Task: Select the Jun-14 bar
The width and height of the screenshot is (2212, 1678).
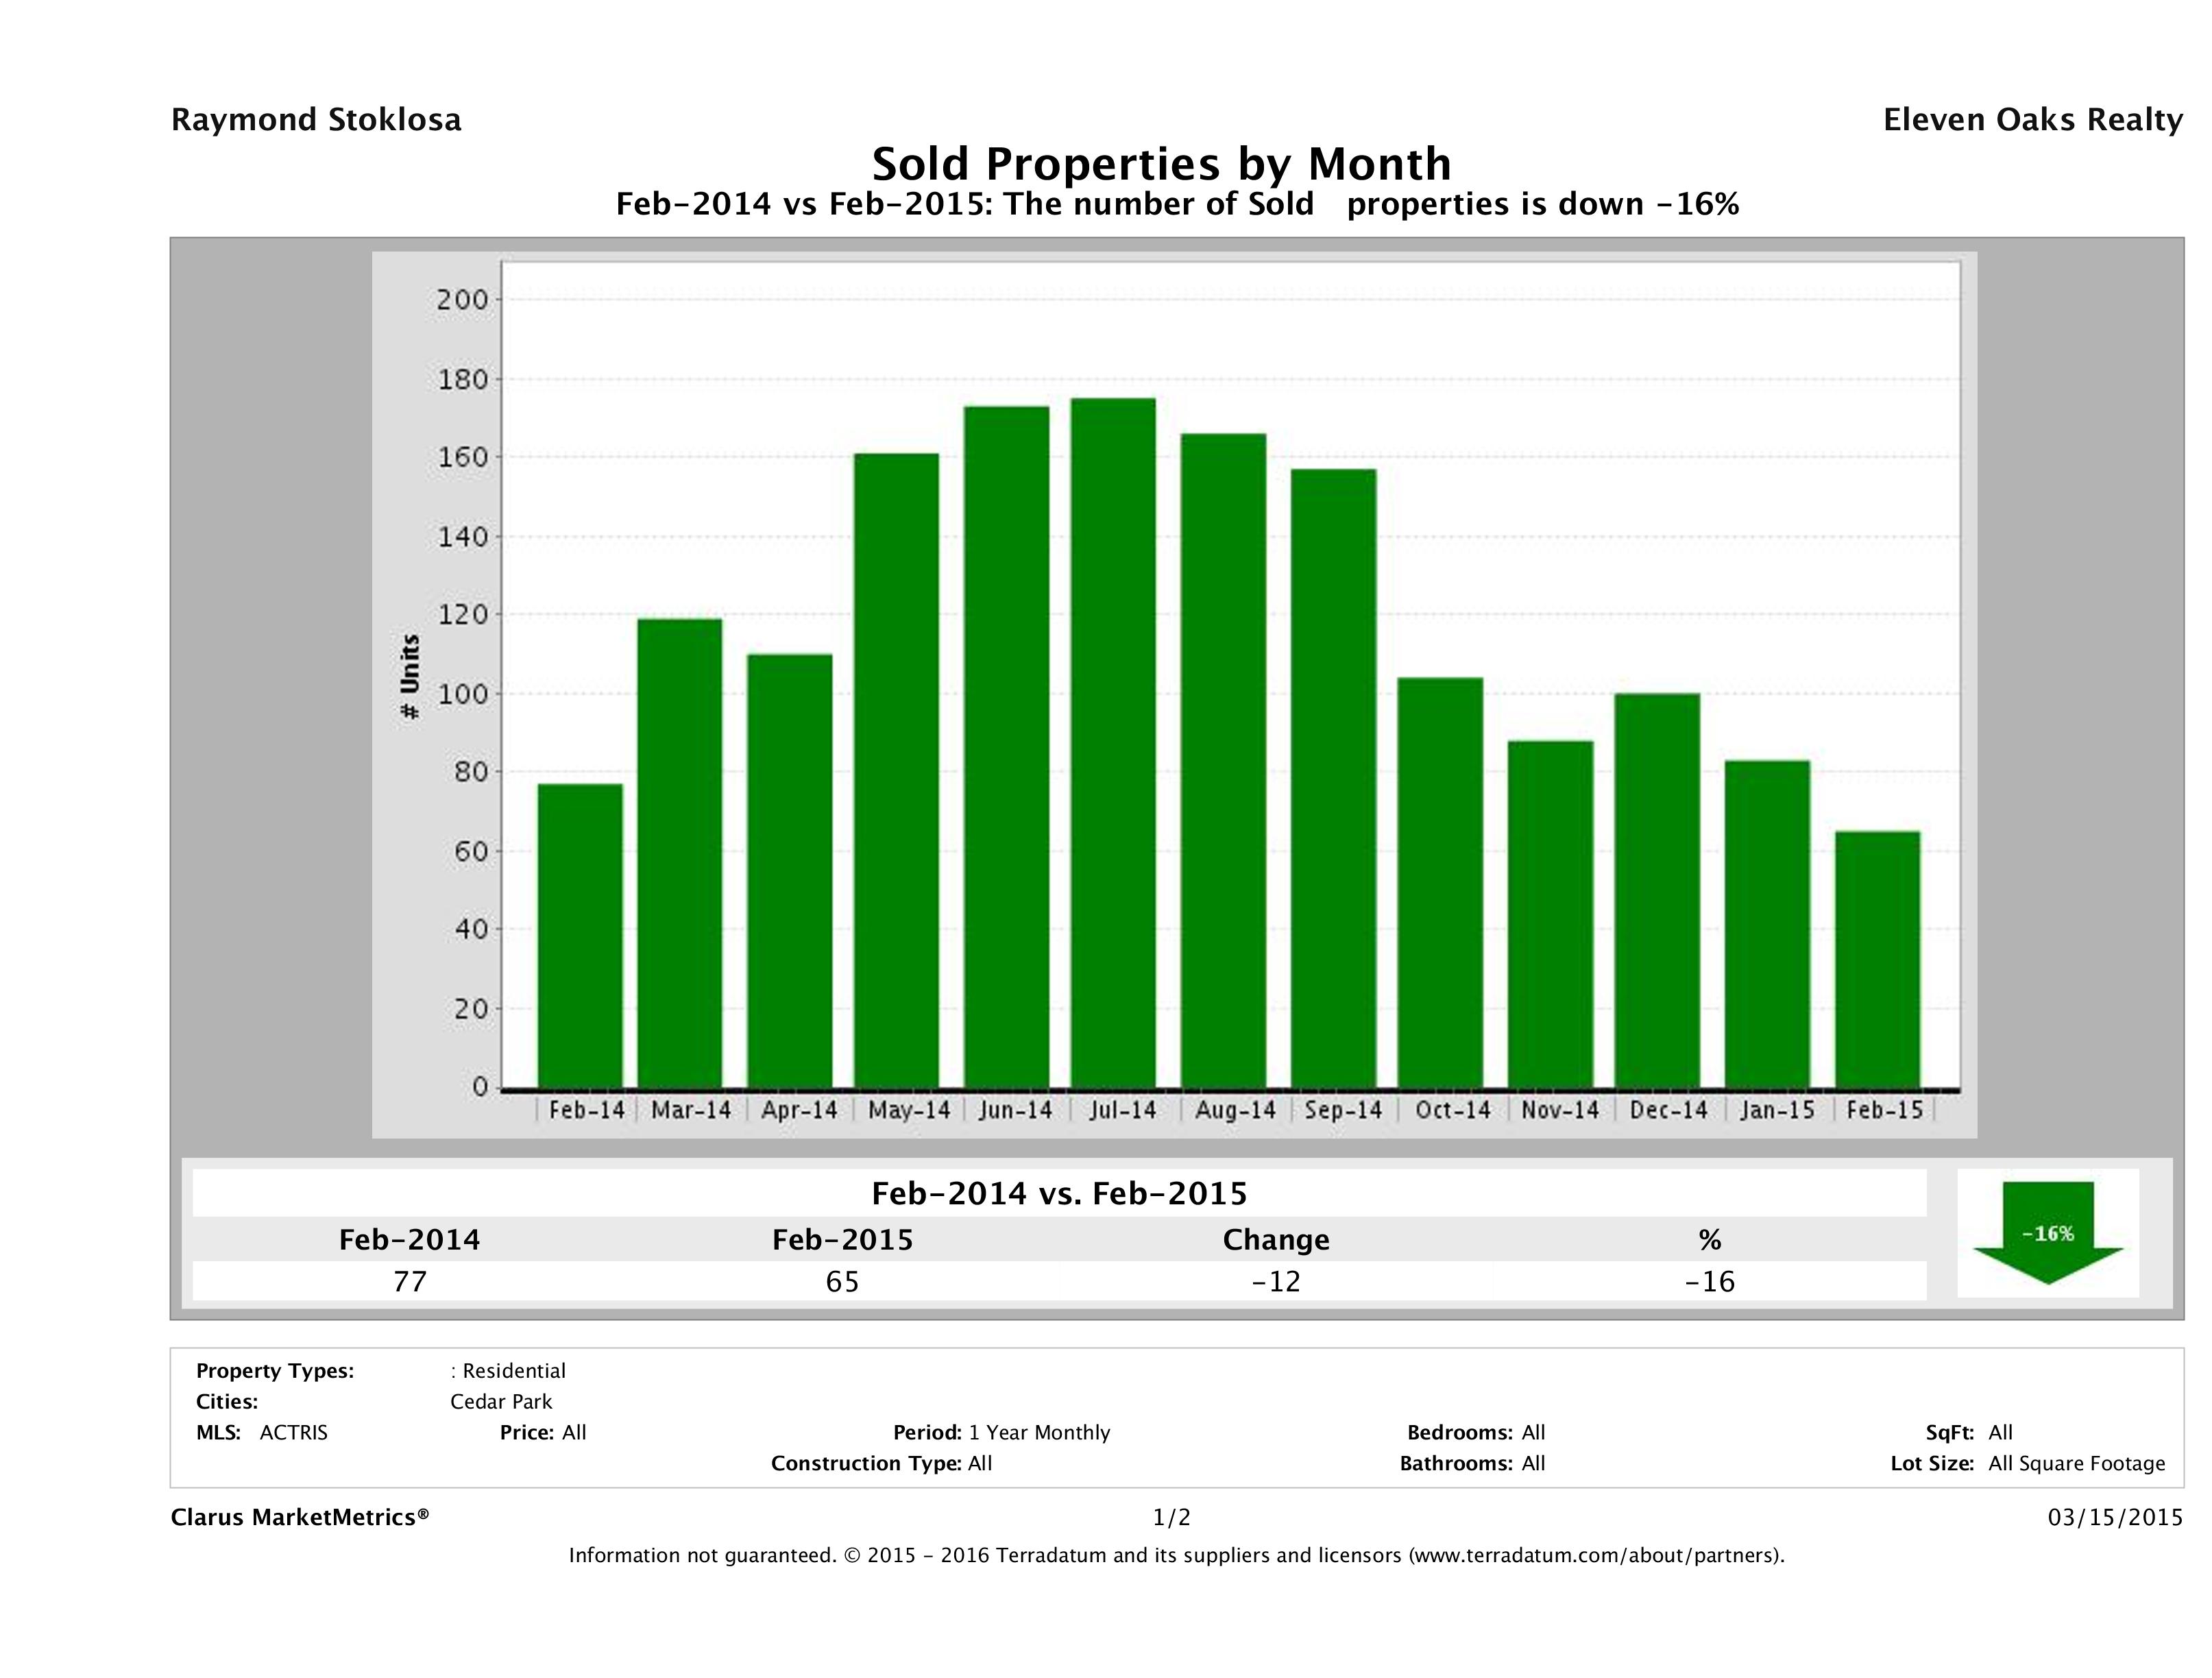Action: click(x=1007, y=746)
